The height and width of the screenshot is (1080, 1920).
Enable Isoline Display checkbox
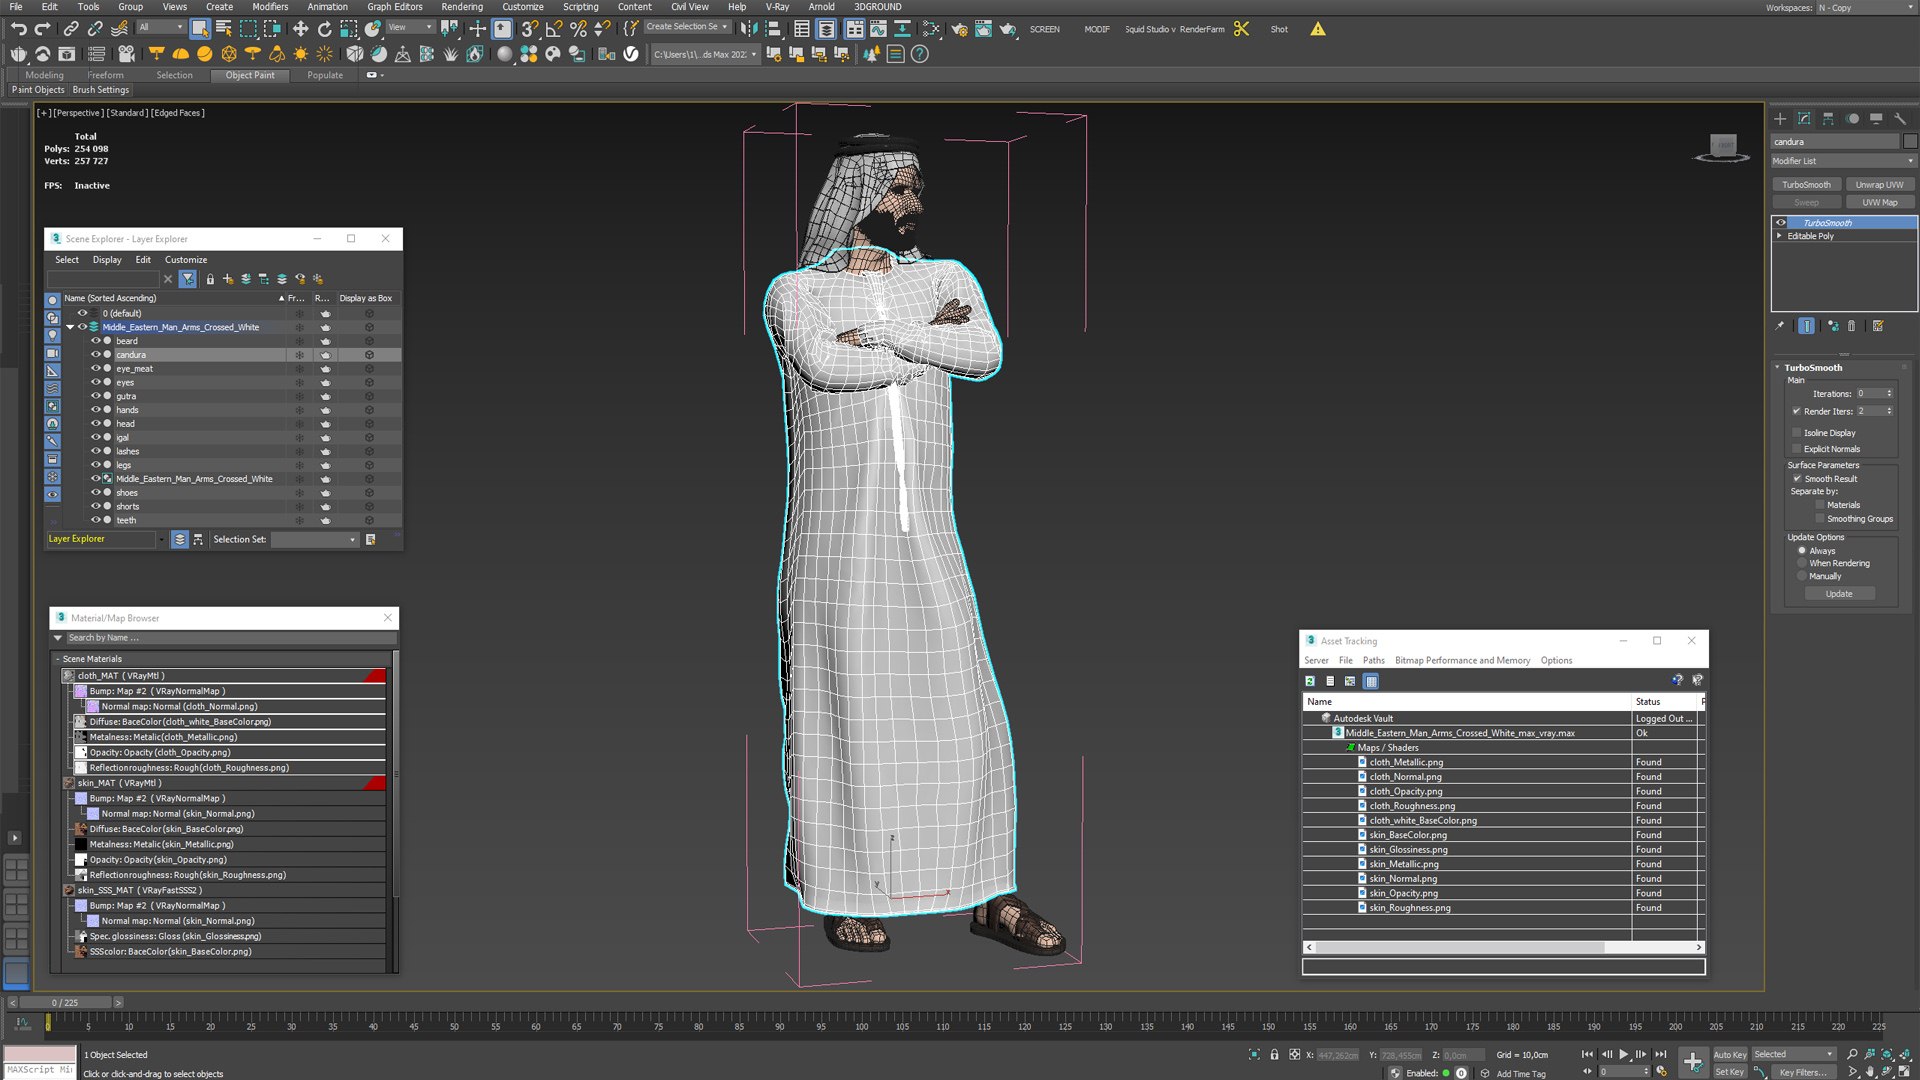pos(1797,433)
